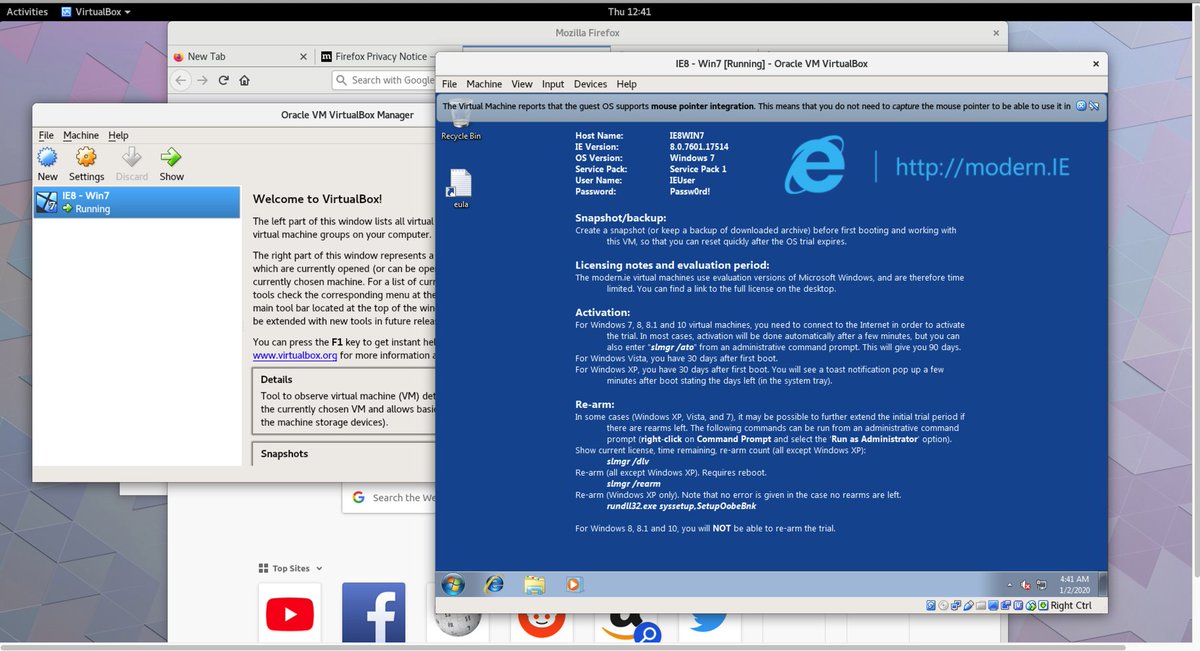Click the video capture status icon

click(1006, 605)
